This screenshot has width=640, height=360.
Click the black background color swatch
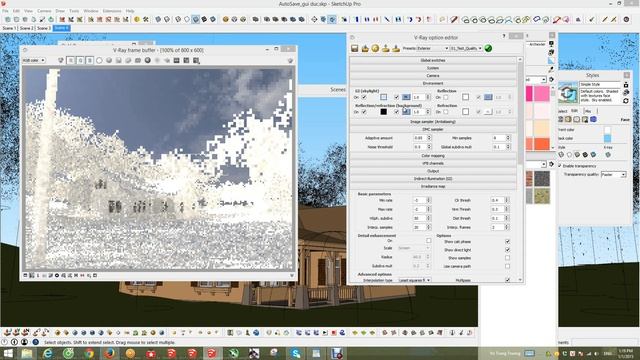[383, 111]
